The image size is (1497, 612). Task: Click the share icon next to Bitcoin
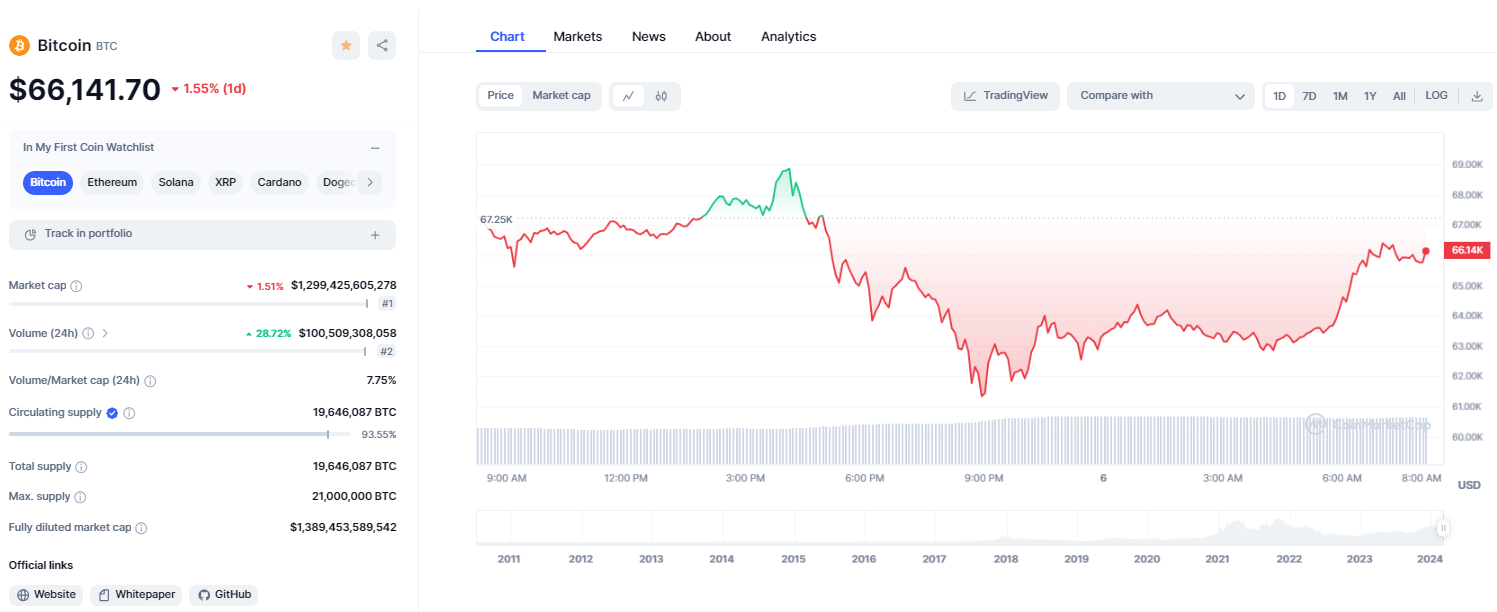(382, 45)
